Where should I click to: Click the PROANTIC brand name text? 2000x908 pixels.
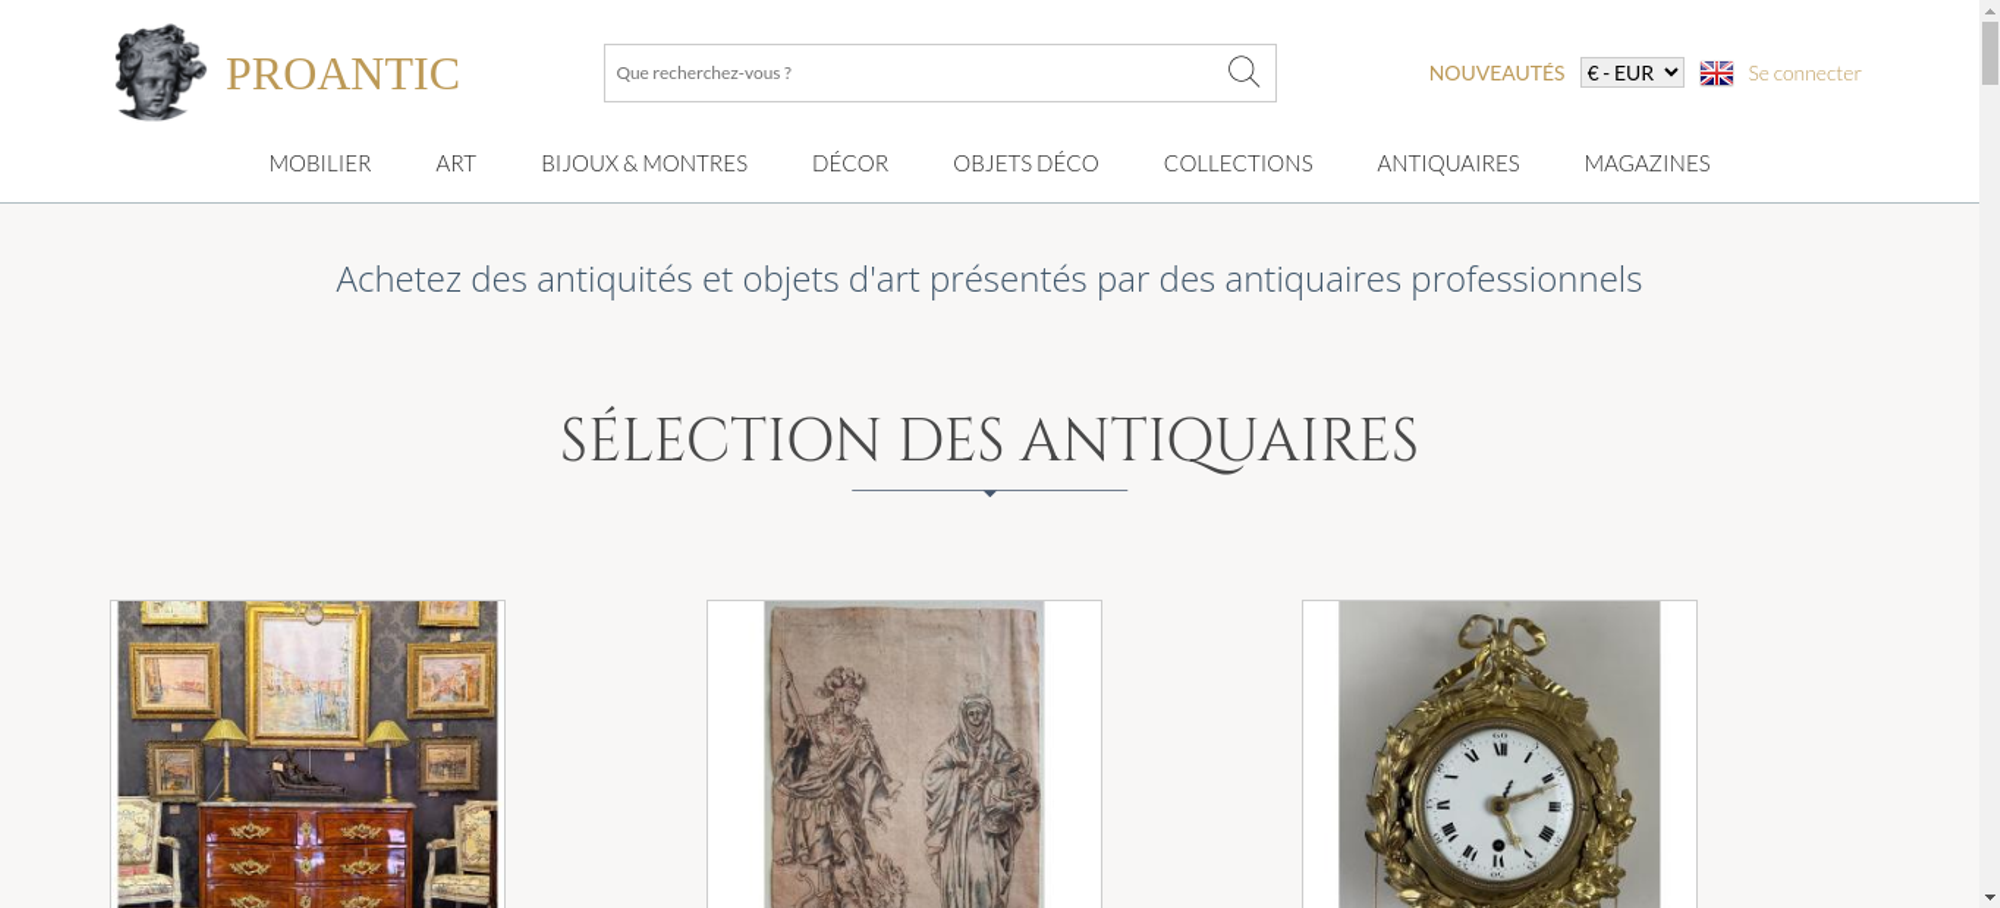[342, 74]
